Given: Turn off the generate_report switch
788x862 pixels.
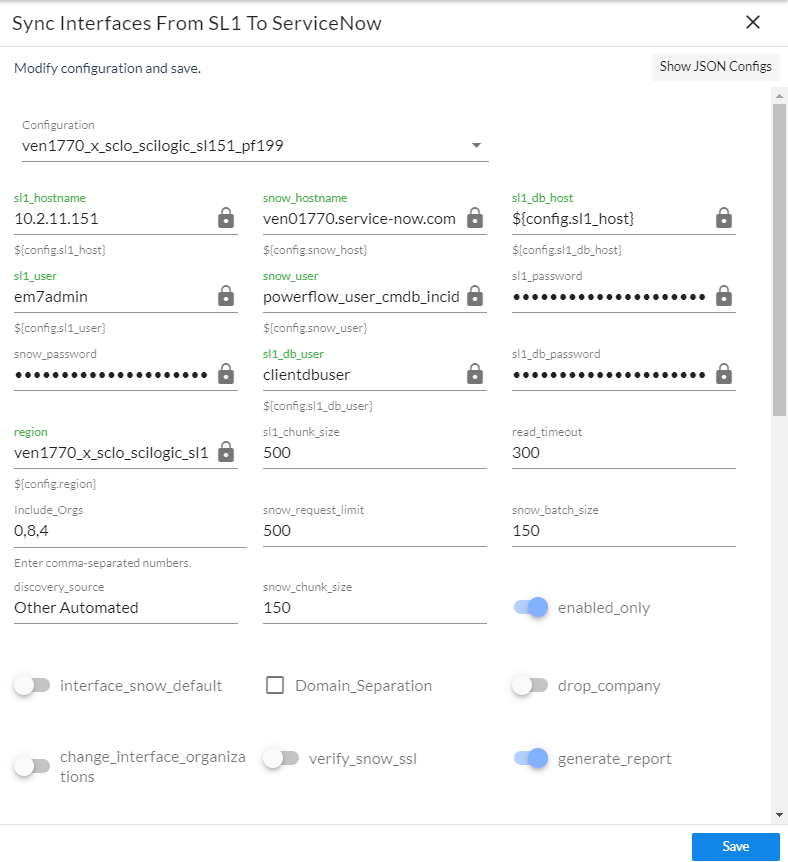Looking at the screenshot, I should (531, 759).
